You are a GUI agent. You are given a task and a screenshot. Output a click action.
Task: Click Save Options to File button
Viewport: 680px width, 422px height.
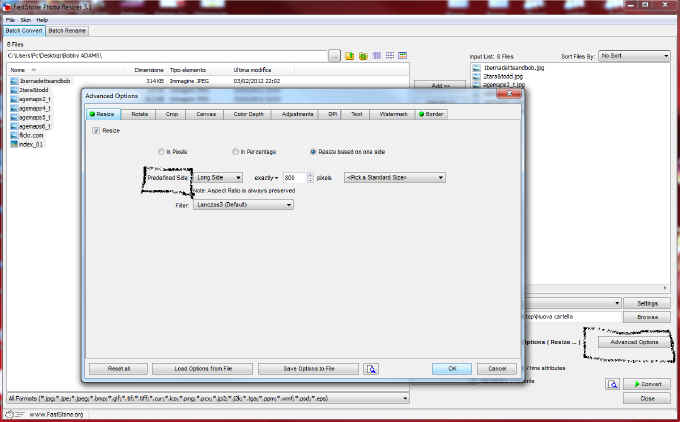tap(308, 369)
